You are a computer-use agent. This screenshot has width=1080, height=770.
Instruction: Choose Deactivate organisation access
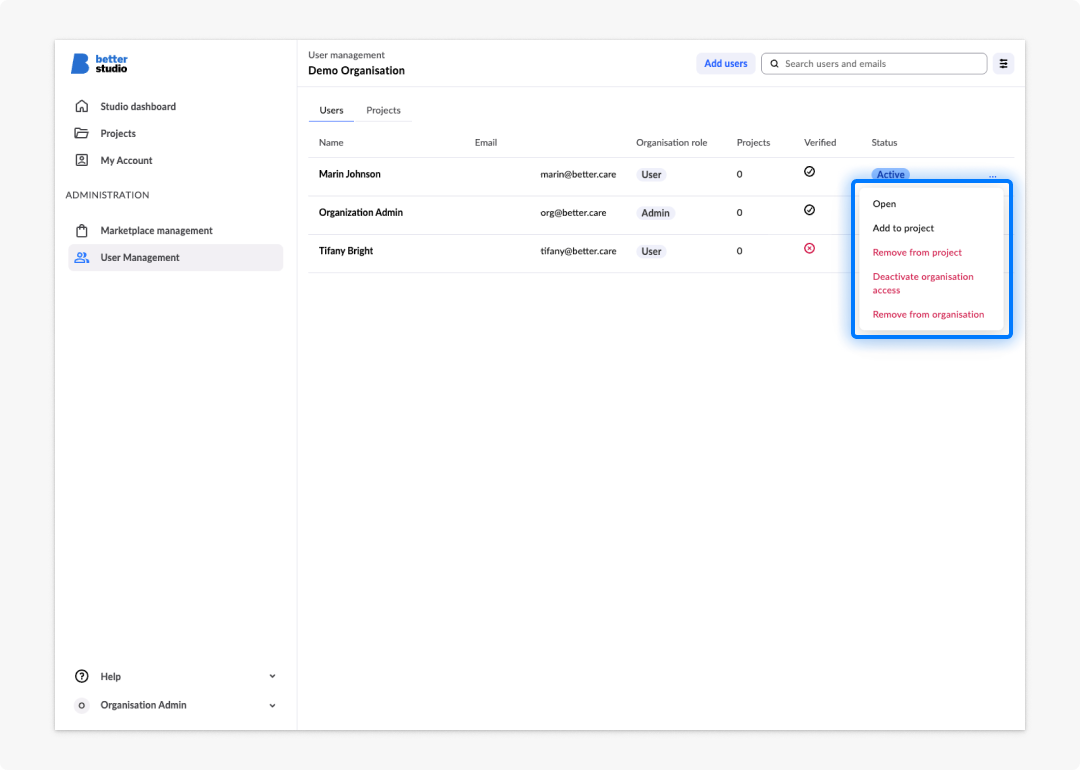(923, 283)
